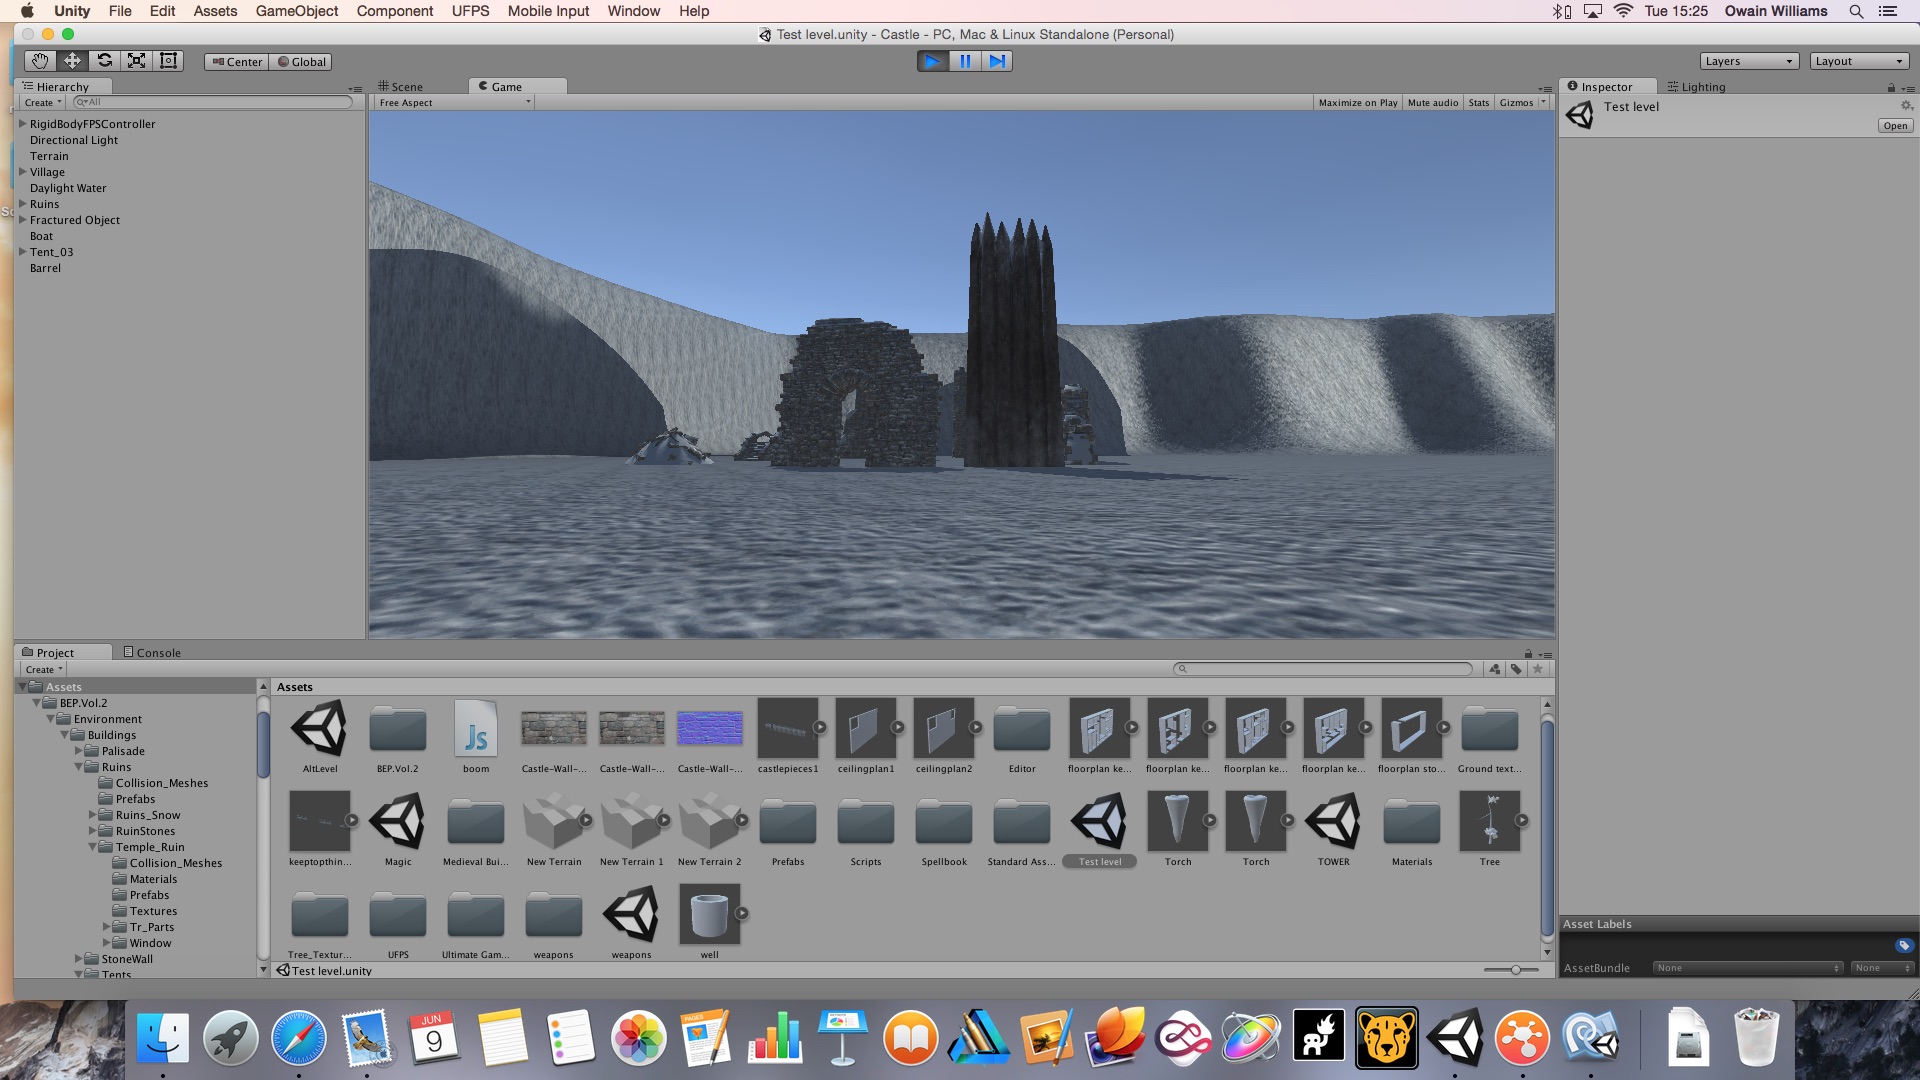
Task: Click the Project search field
Action: coord(1323,669)
